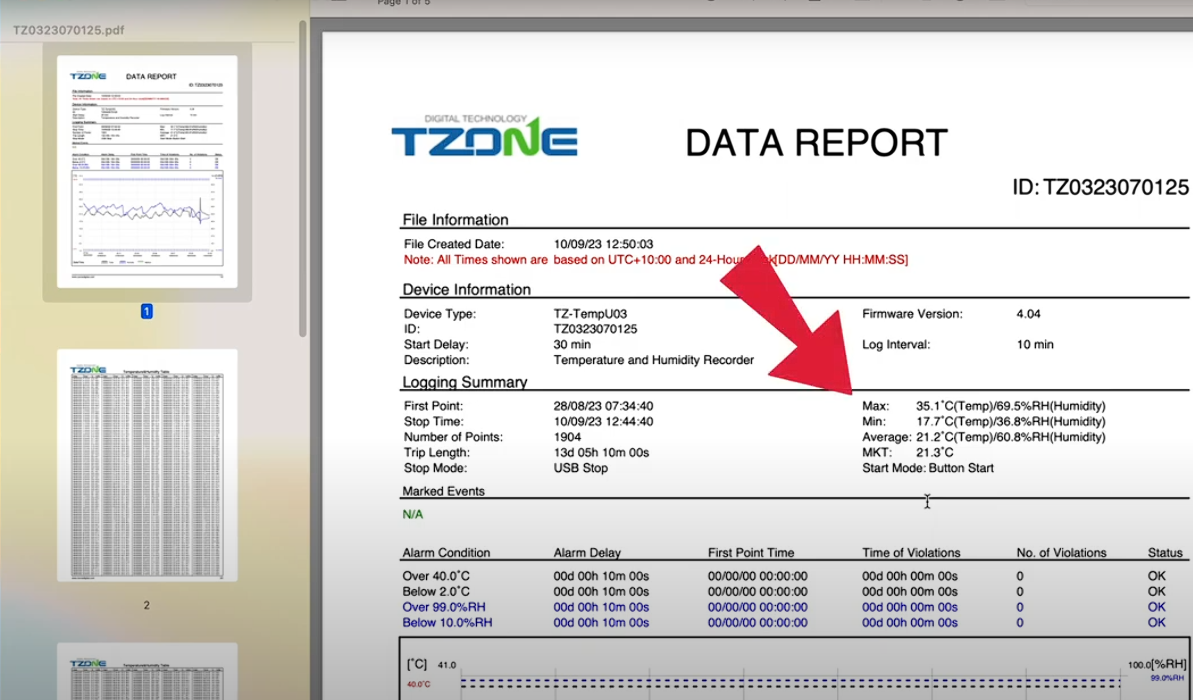1193x700 pixels.
Task: Click the green N/A under Marked Events
Action: pyautogui.click(x=412, y=514)
